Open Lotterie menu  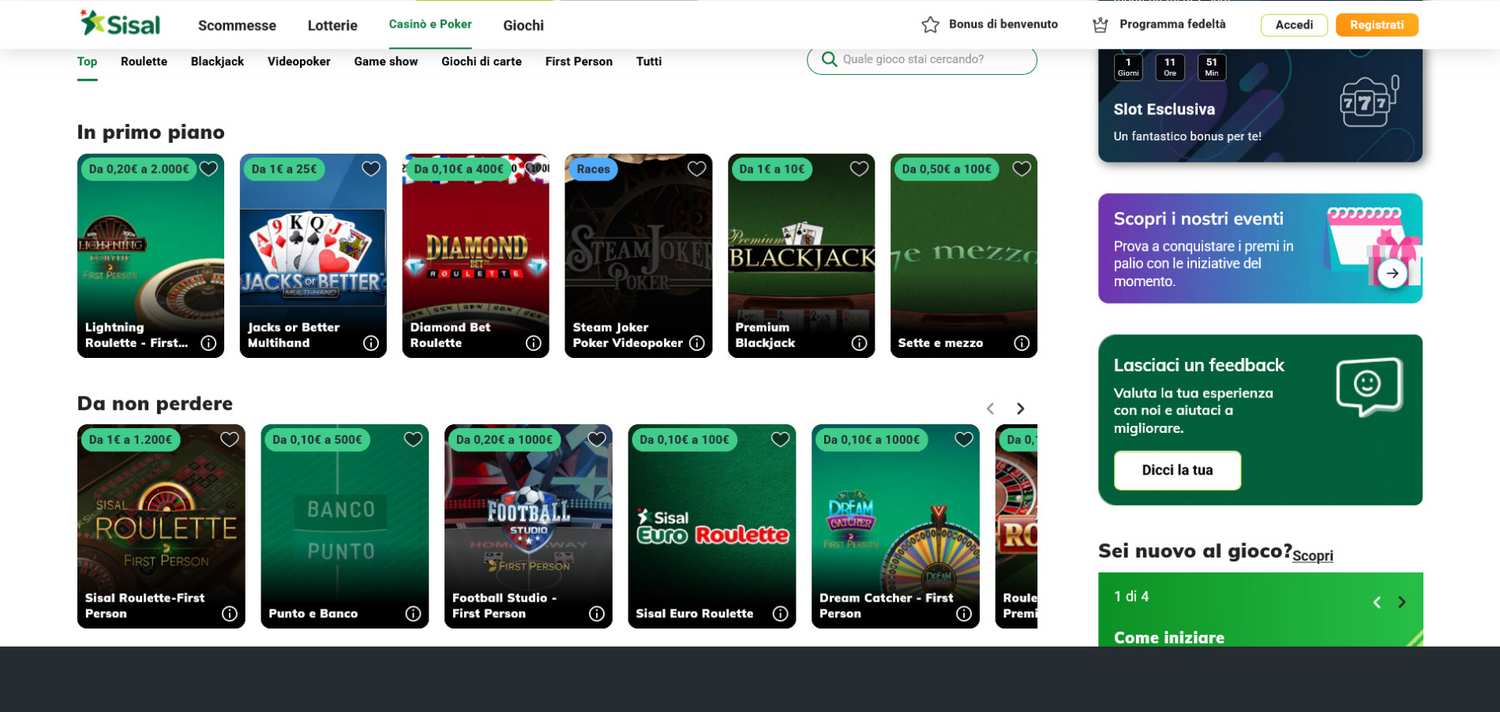[x=333, y=25]
